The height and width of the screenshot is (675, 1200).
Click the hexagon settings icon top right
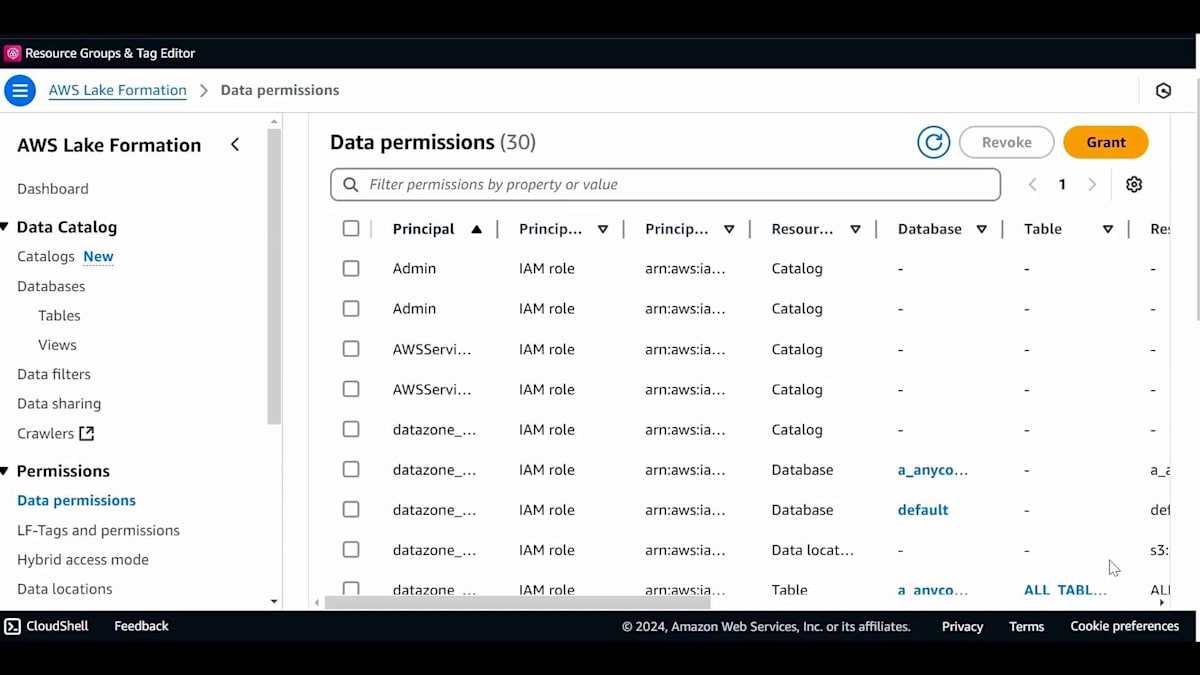[1163, 90]
